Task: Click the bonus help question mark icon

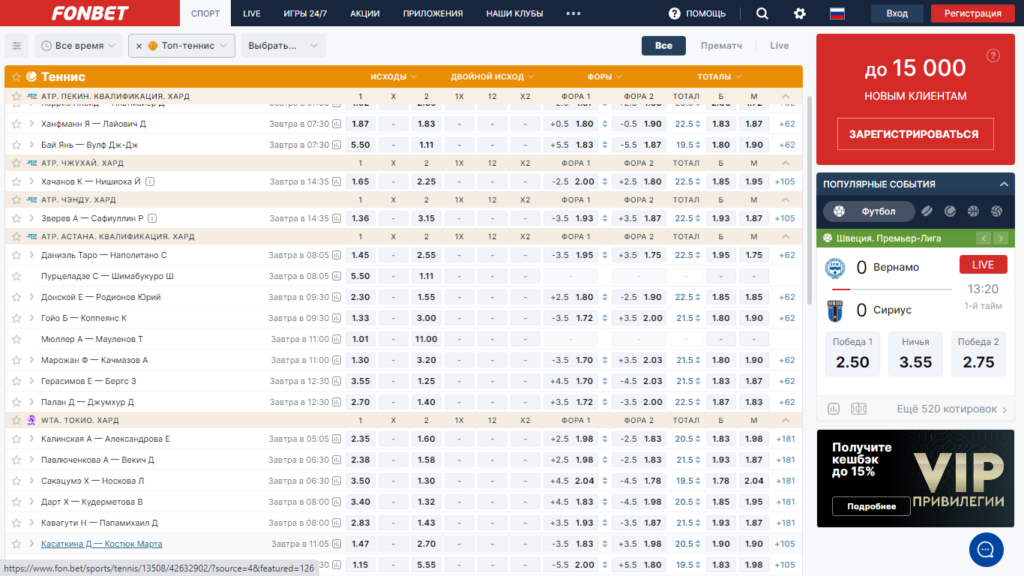Action: click(993, 56)
